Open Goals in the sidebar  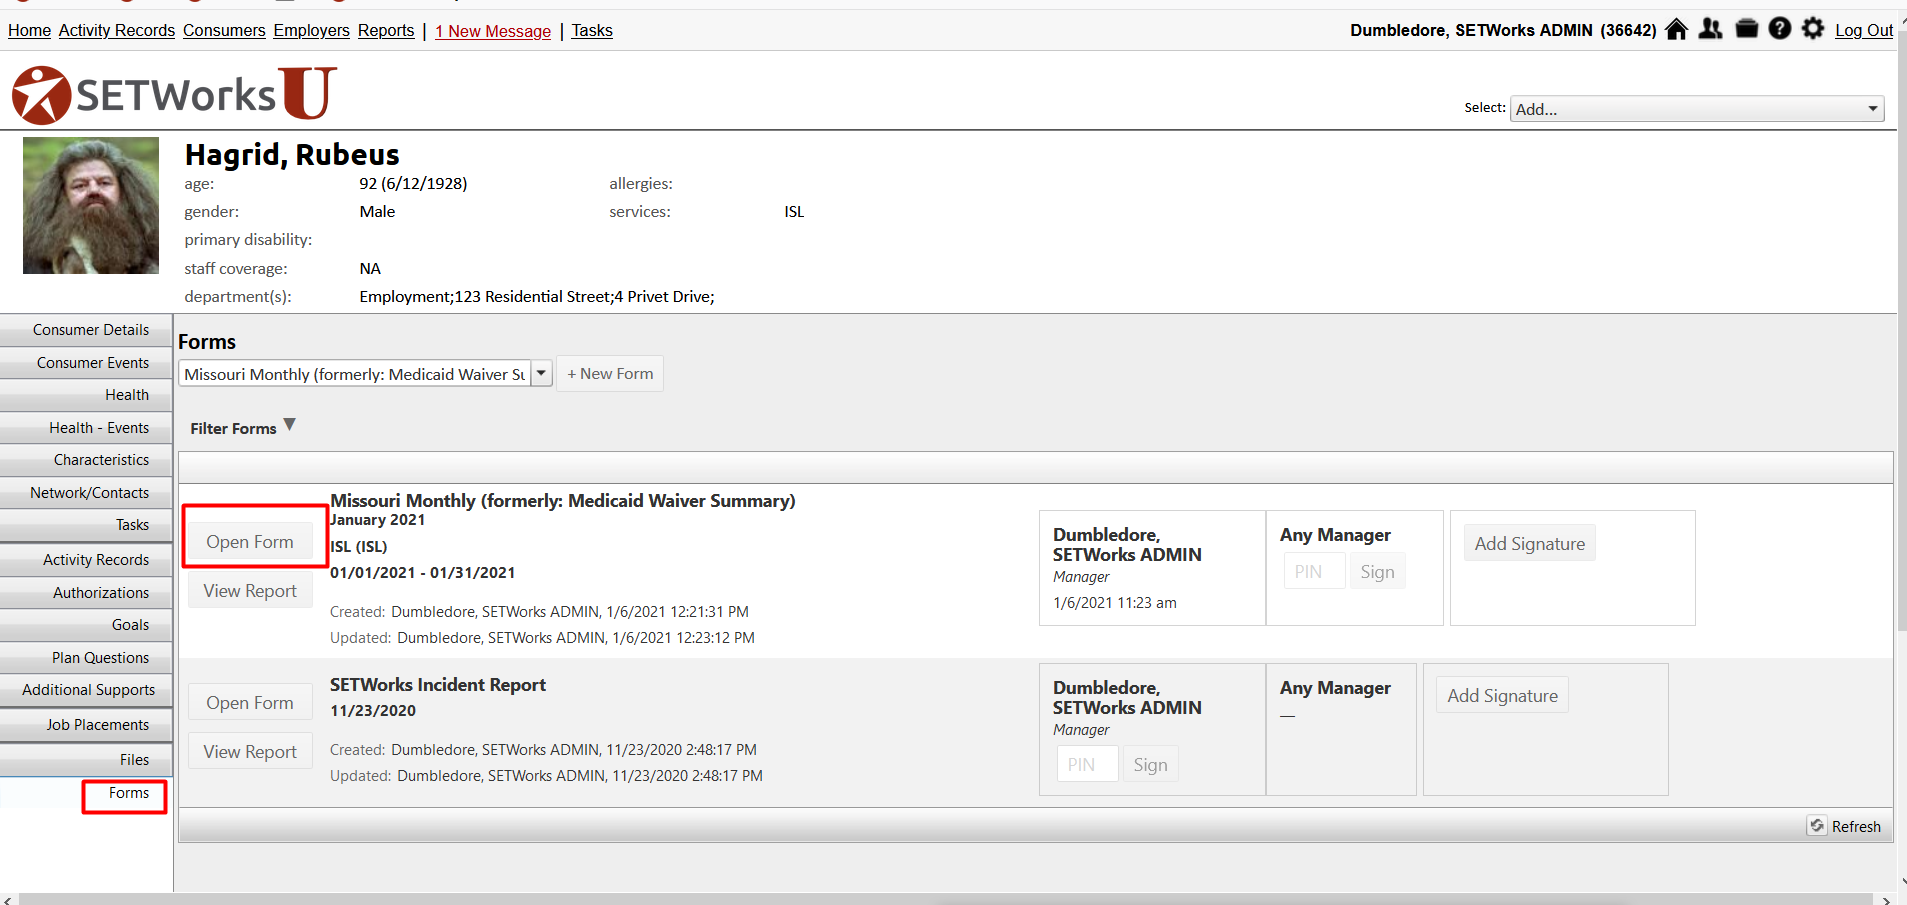(86, 625)
